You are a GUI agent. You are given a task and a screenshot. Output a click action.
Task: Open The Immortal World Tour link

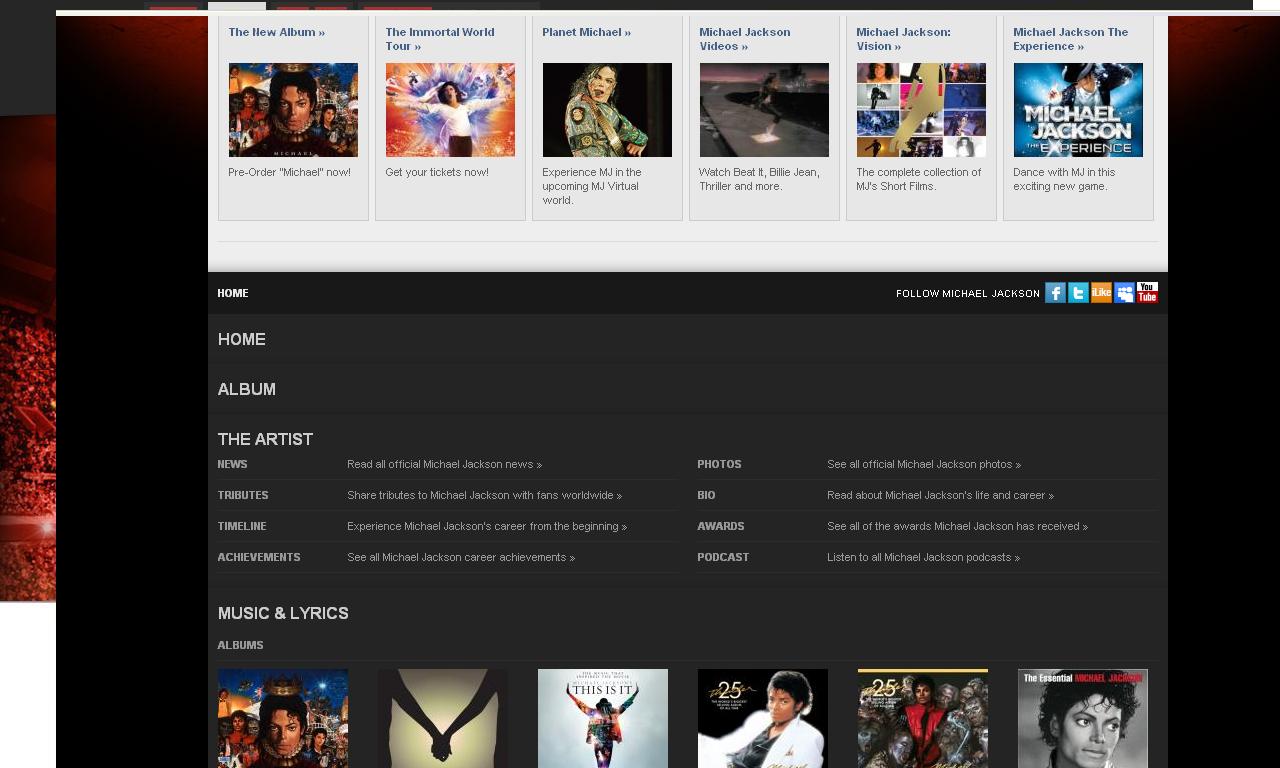coord(439,39)
